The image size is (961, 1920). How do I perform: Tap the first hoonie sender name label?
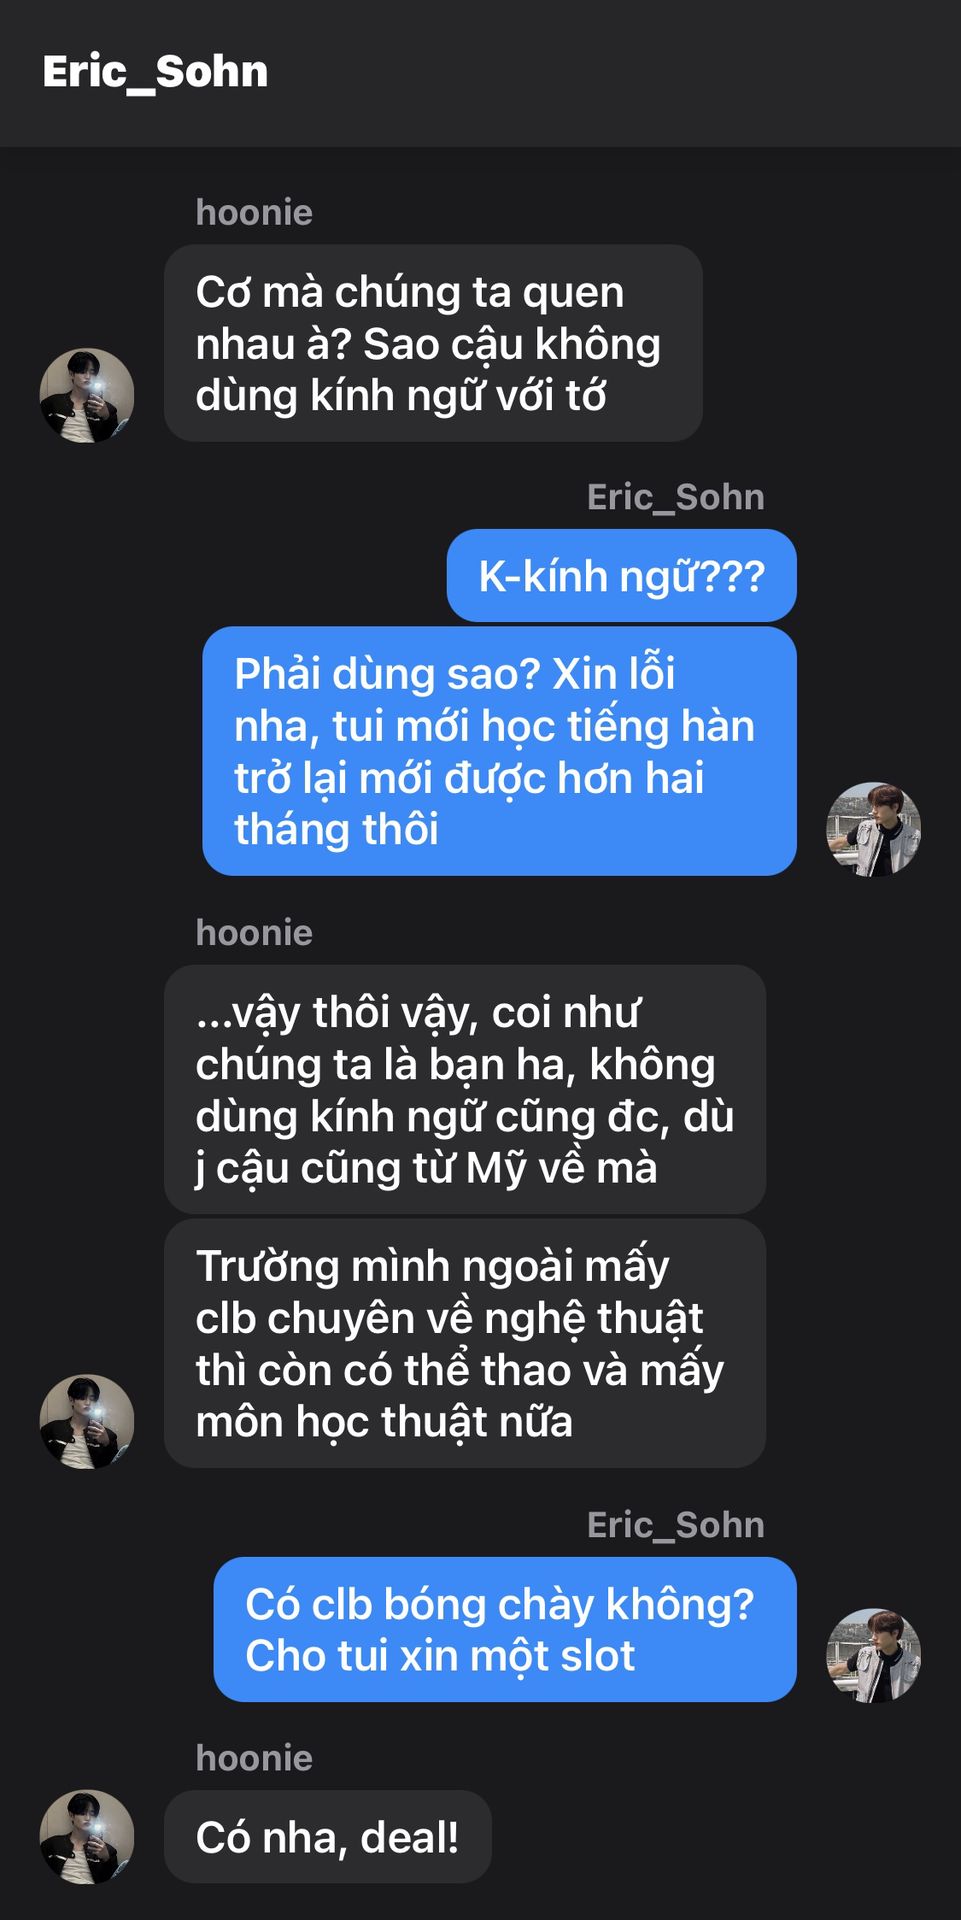coord(254,212)
